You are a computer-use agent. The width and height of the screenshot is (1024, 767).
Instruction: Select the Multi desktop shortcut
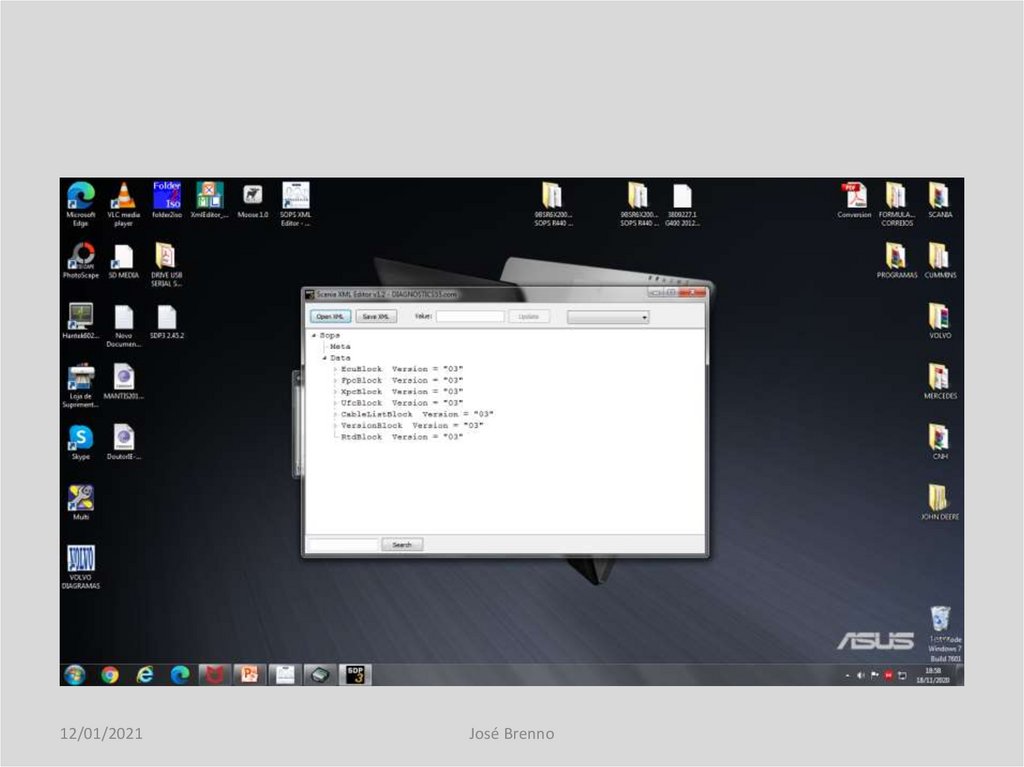(81, 502)
